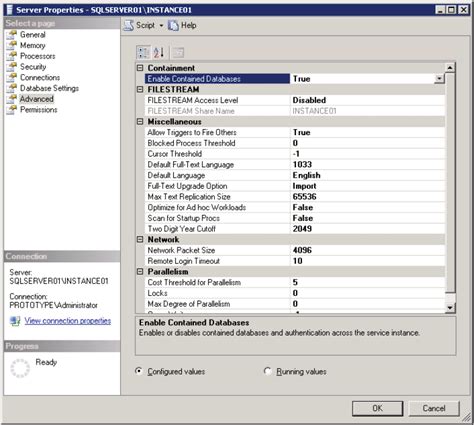
Task: Click the General page icon
Action: [x=12, y=34]
